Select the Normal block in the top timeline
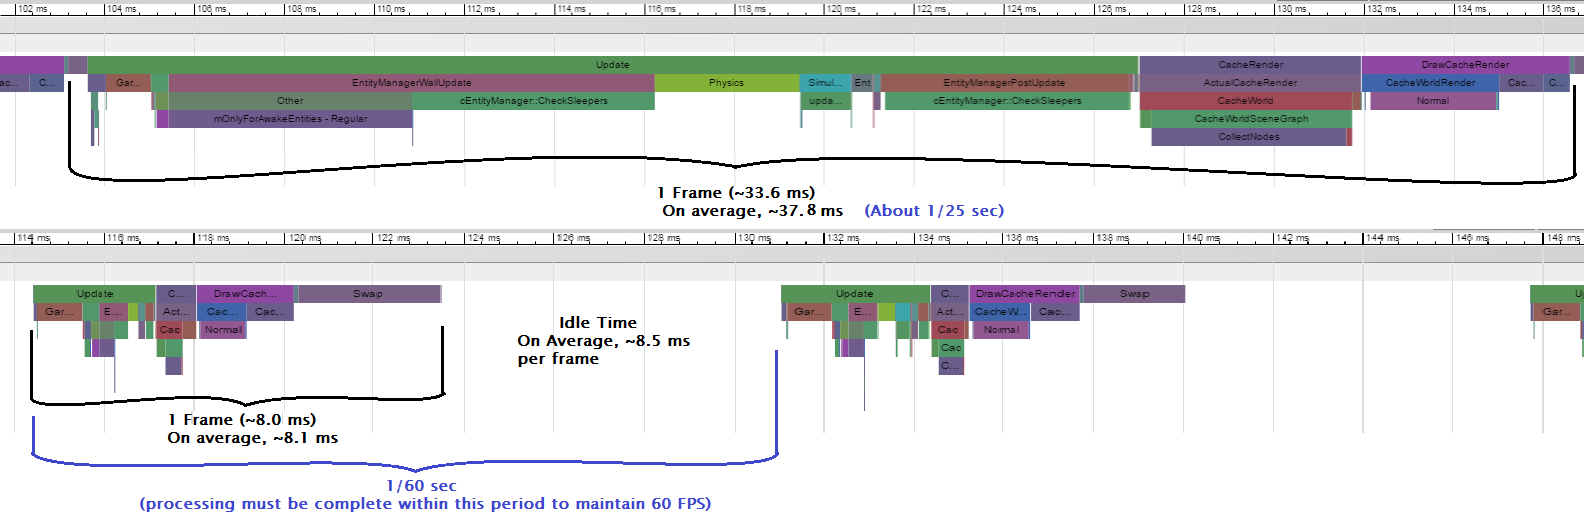 coord(1432,101)
